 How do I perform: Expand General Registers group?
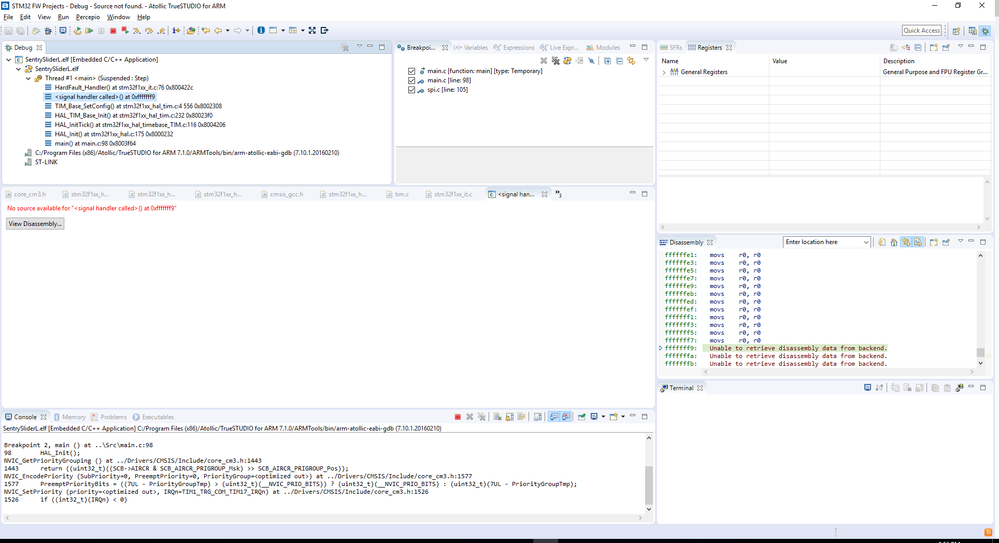pos(664,73)
